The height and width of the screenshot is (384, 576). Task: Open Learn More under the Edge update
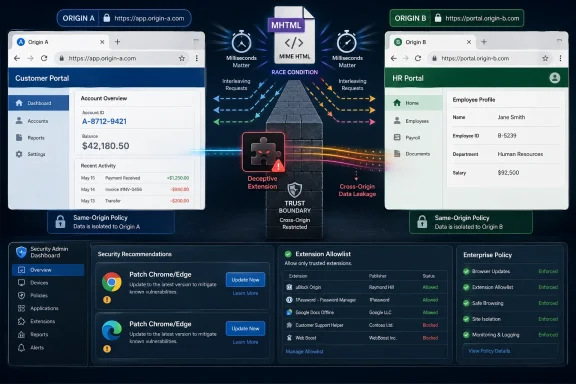[x=245, y=342]
